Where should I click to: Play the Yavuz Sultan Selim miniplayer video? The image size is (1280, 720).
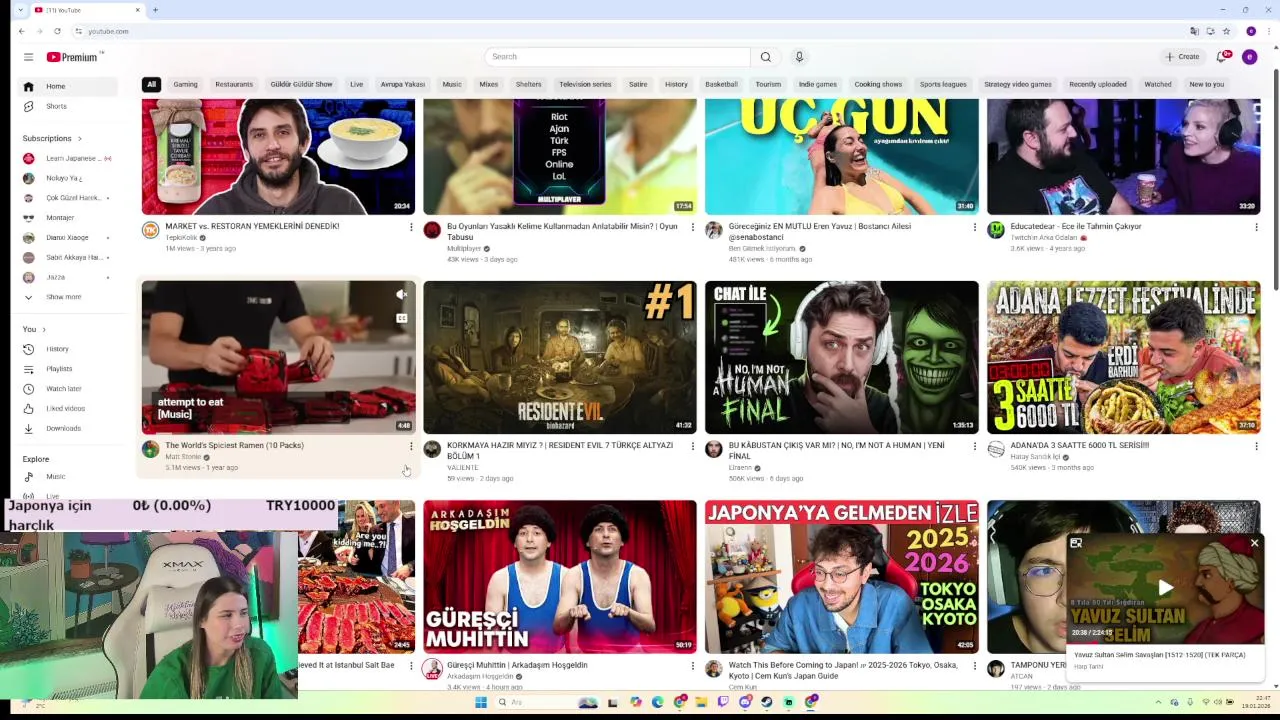pos(1165,588)
